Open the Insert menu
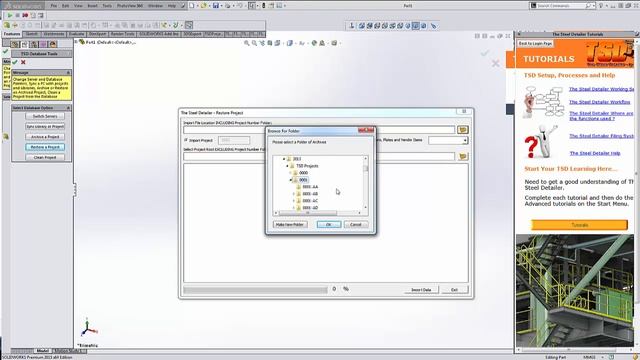This screenshot has height=360, width=640. [x=92, y=6]
